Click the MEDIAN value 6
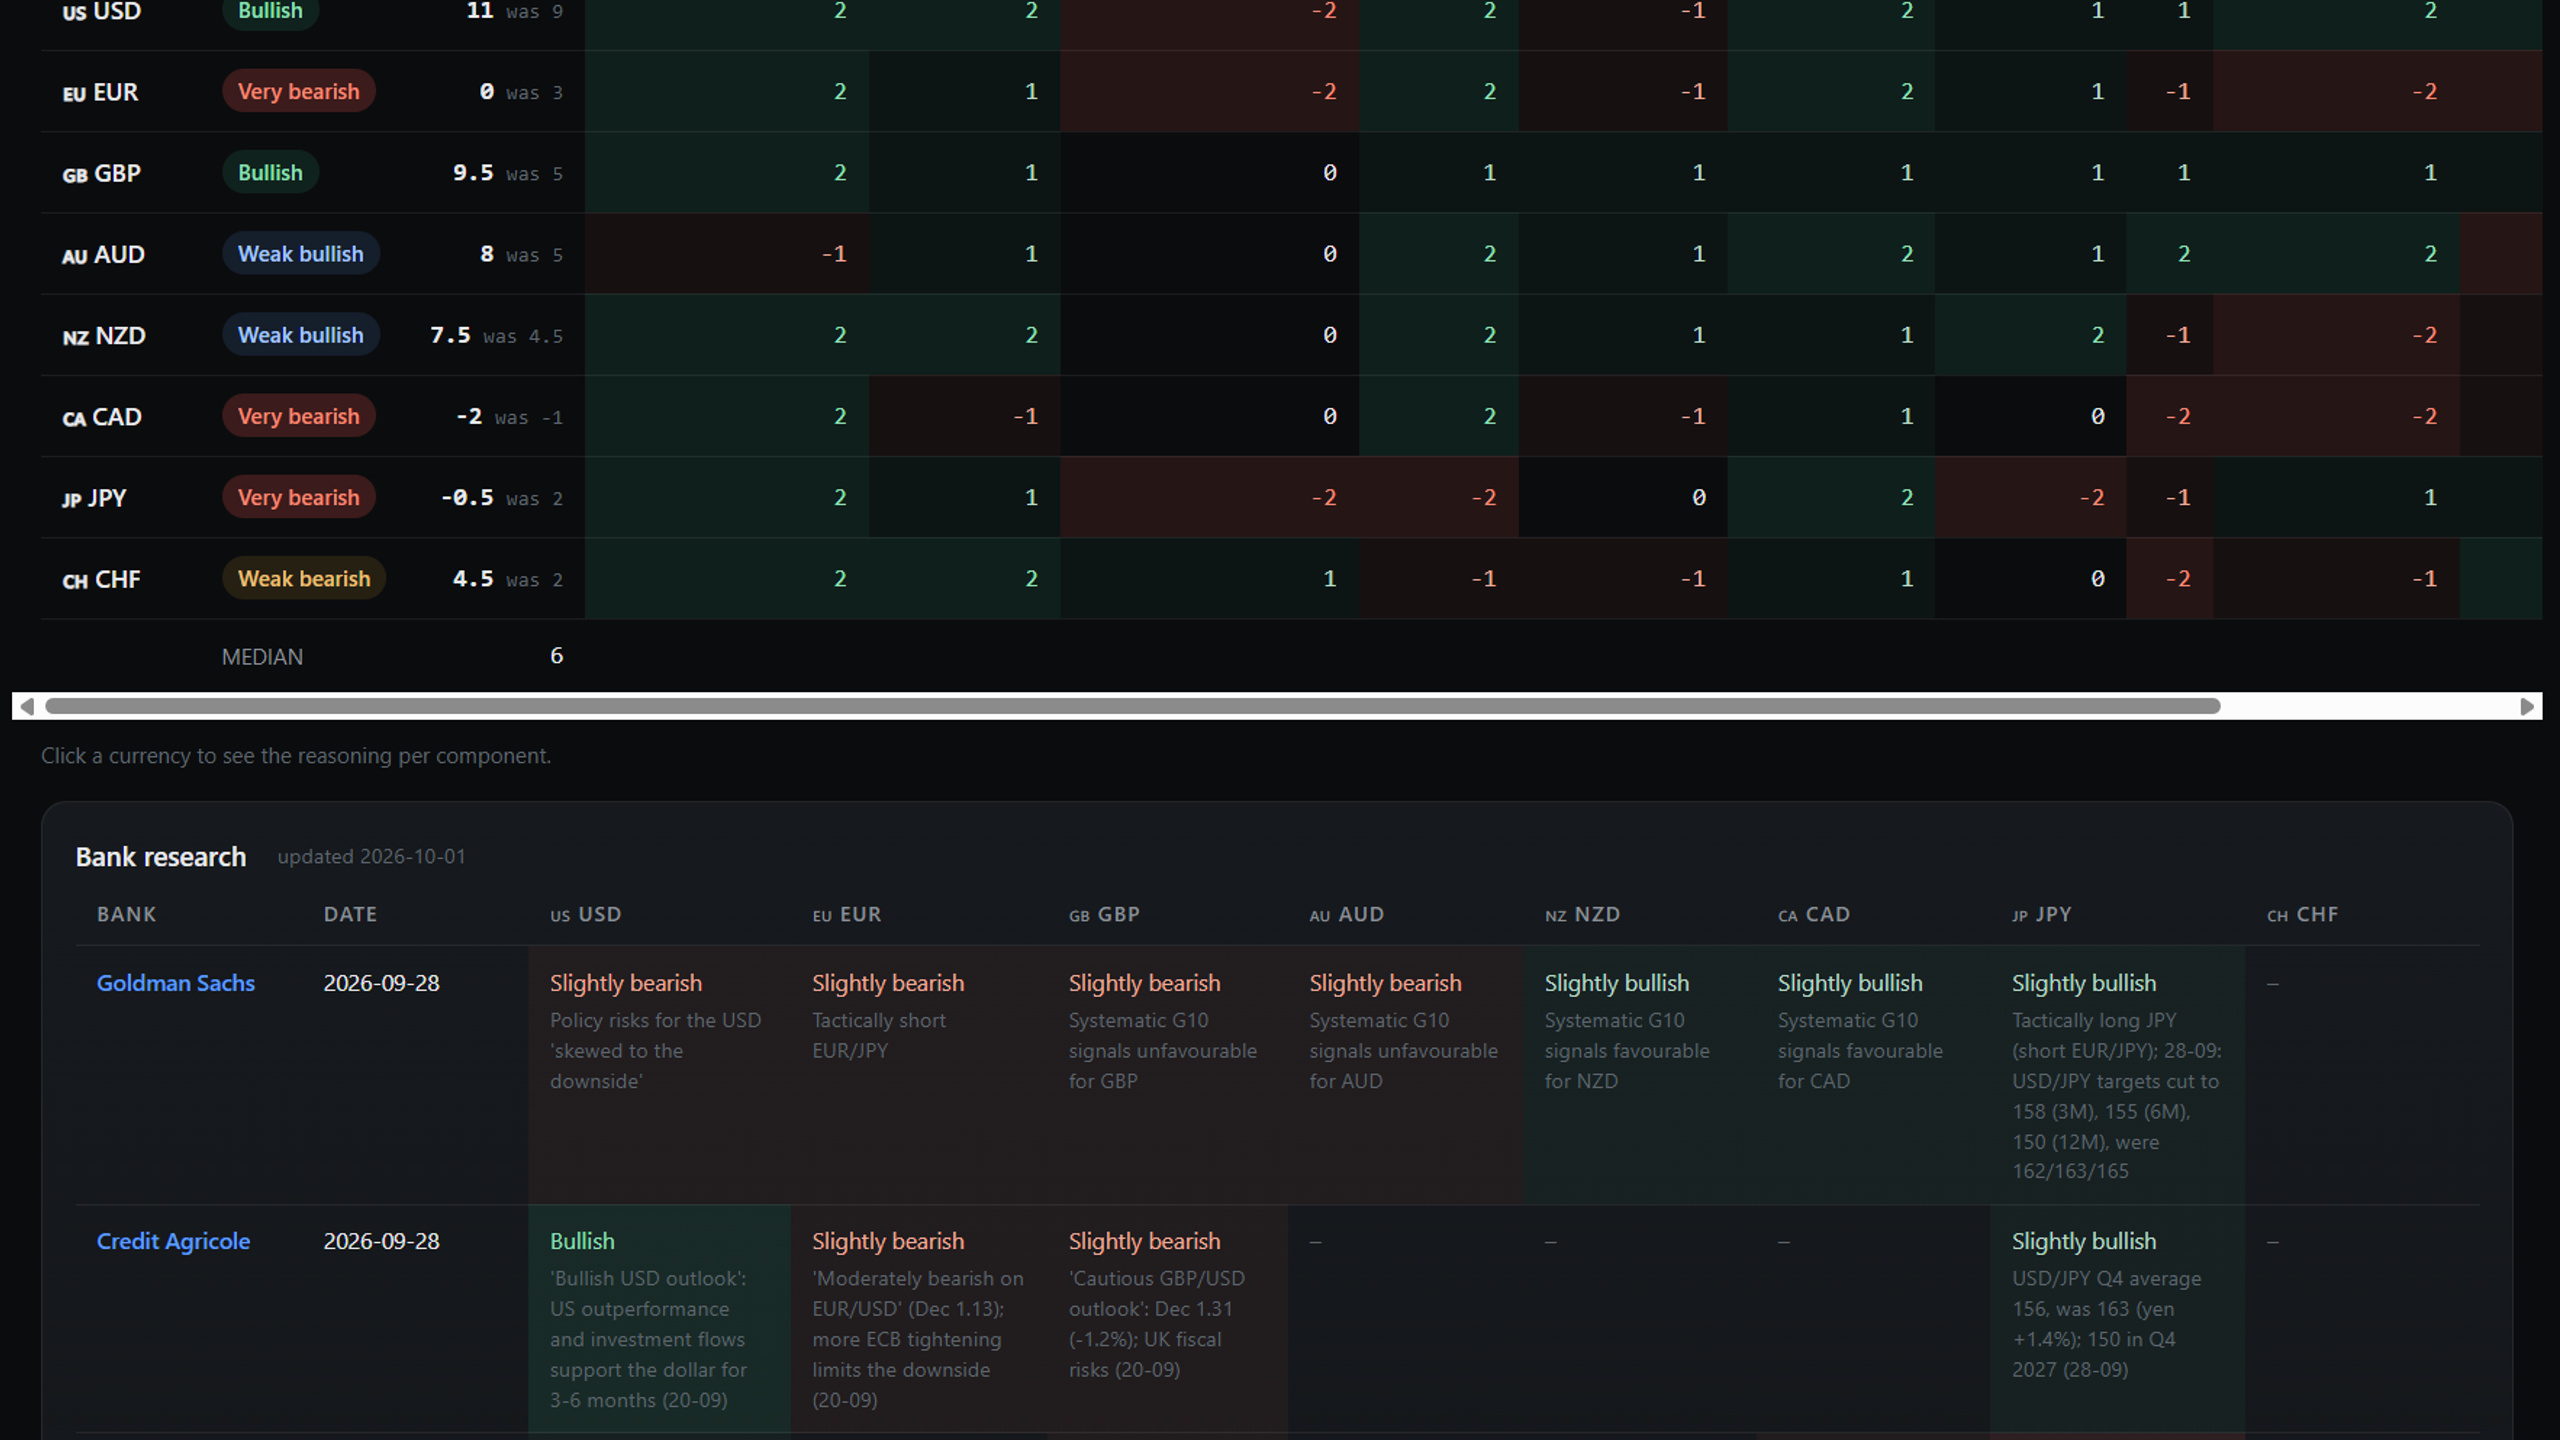The width and height of the screenshot is (2560, 1440). (556, 656)
